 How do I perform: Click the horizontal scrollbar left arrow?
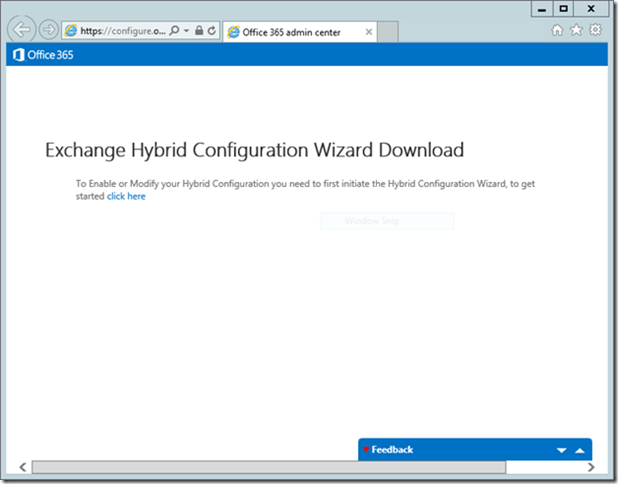(x=23, y=467)
